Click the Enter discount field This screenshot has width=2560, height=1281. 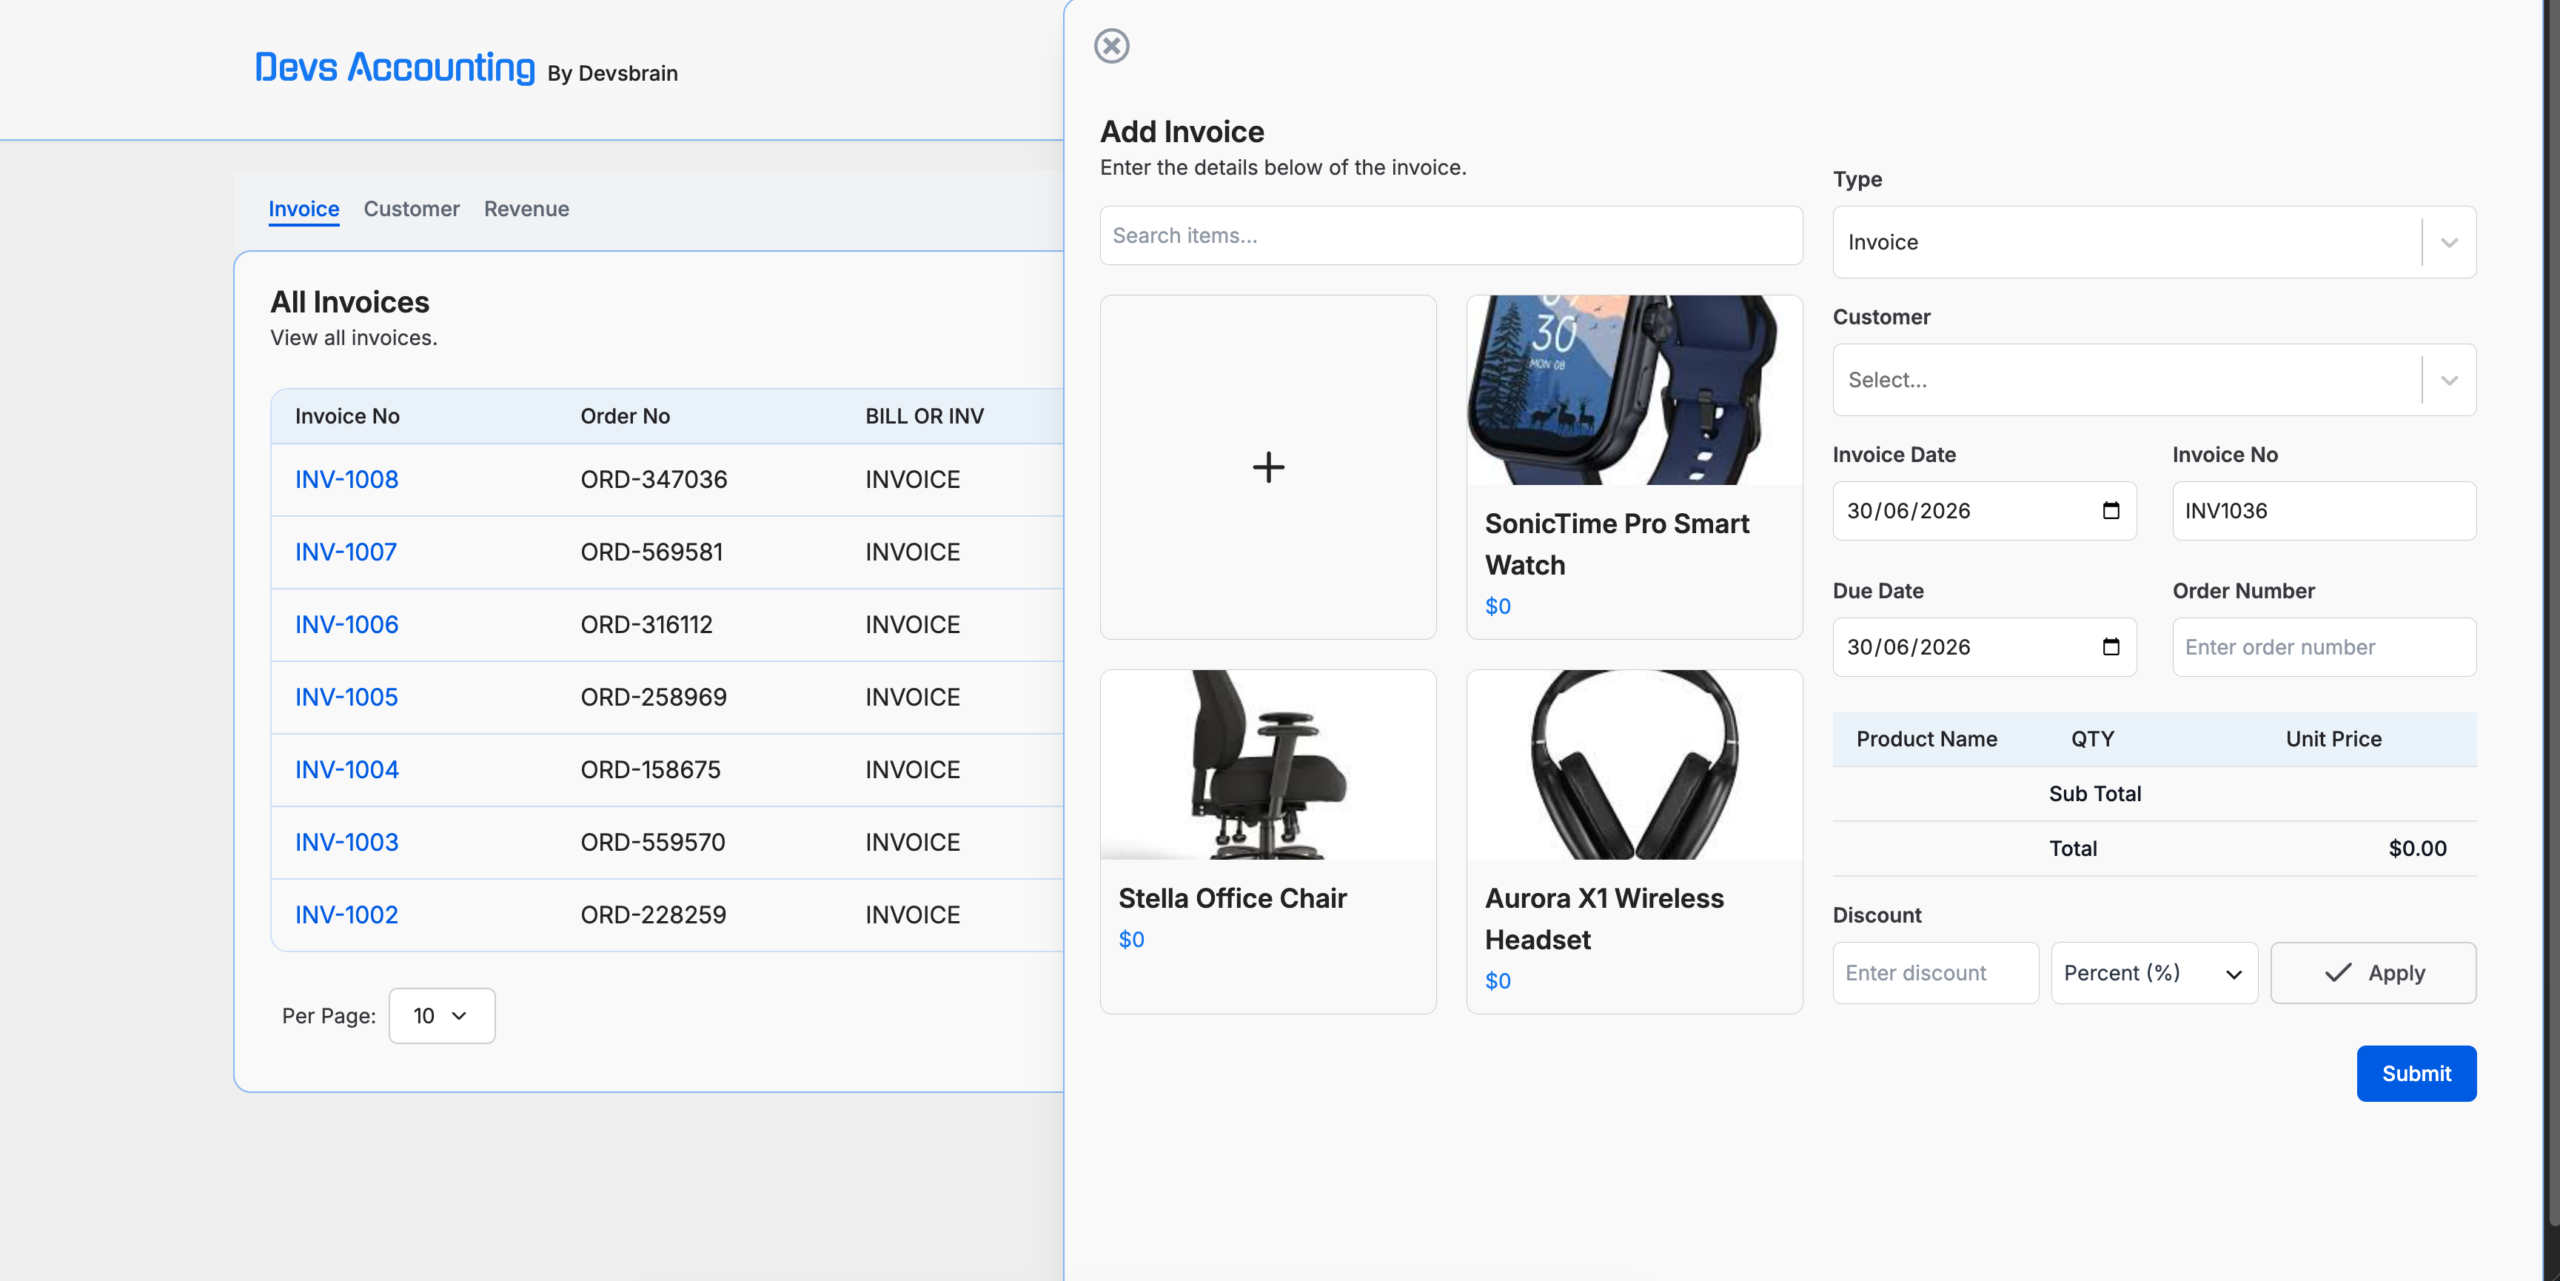coord(1935,973)
